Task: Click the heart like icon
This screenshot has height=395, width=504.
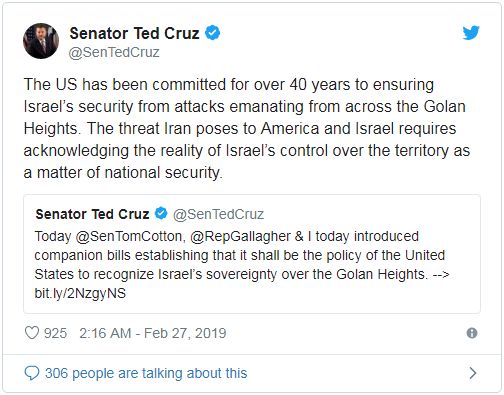Action: click(32, 333)
